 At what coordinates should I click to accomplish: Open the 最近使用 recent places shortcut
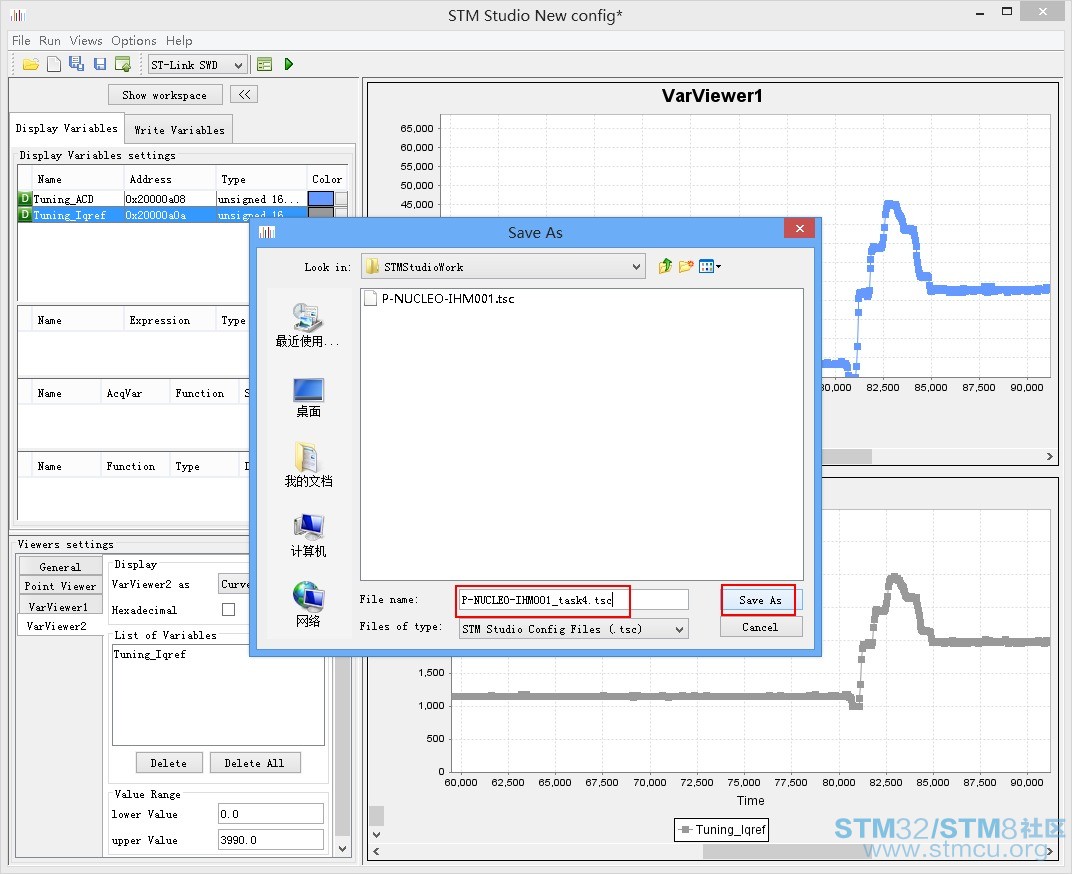point(308,326)
